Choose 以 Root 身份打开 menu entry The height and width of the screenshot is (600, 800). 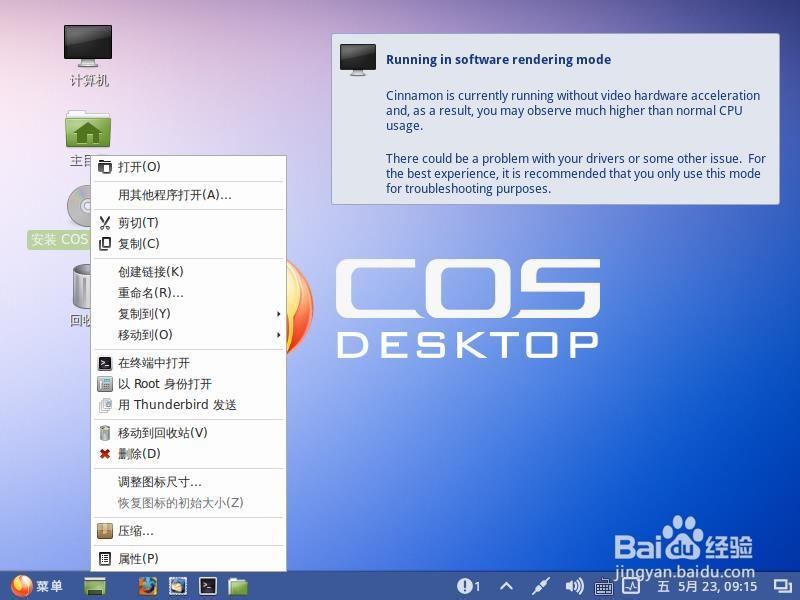coord(188,384)
